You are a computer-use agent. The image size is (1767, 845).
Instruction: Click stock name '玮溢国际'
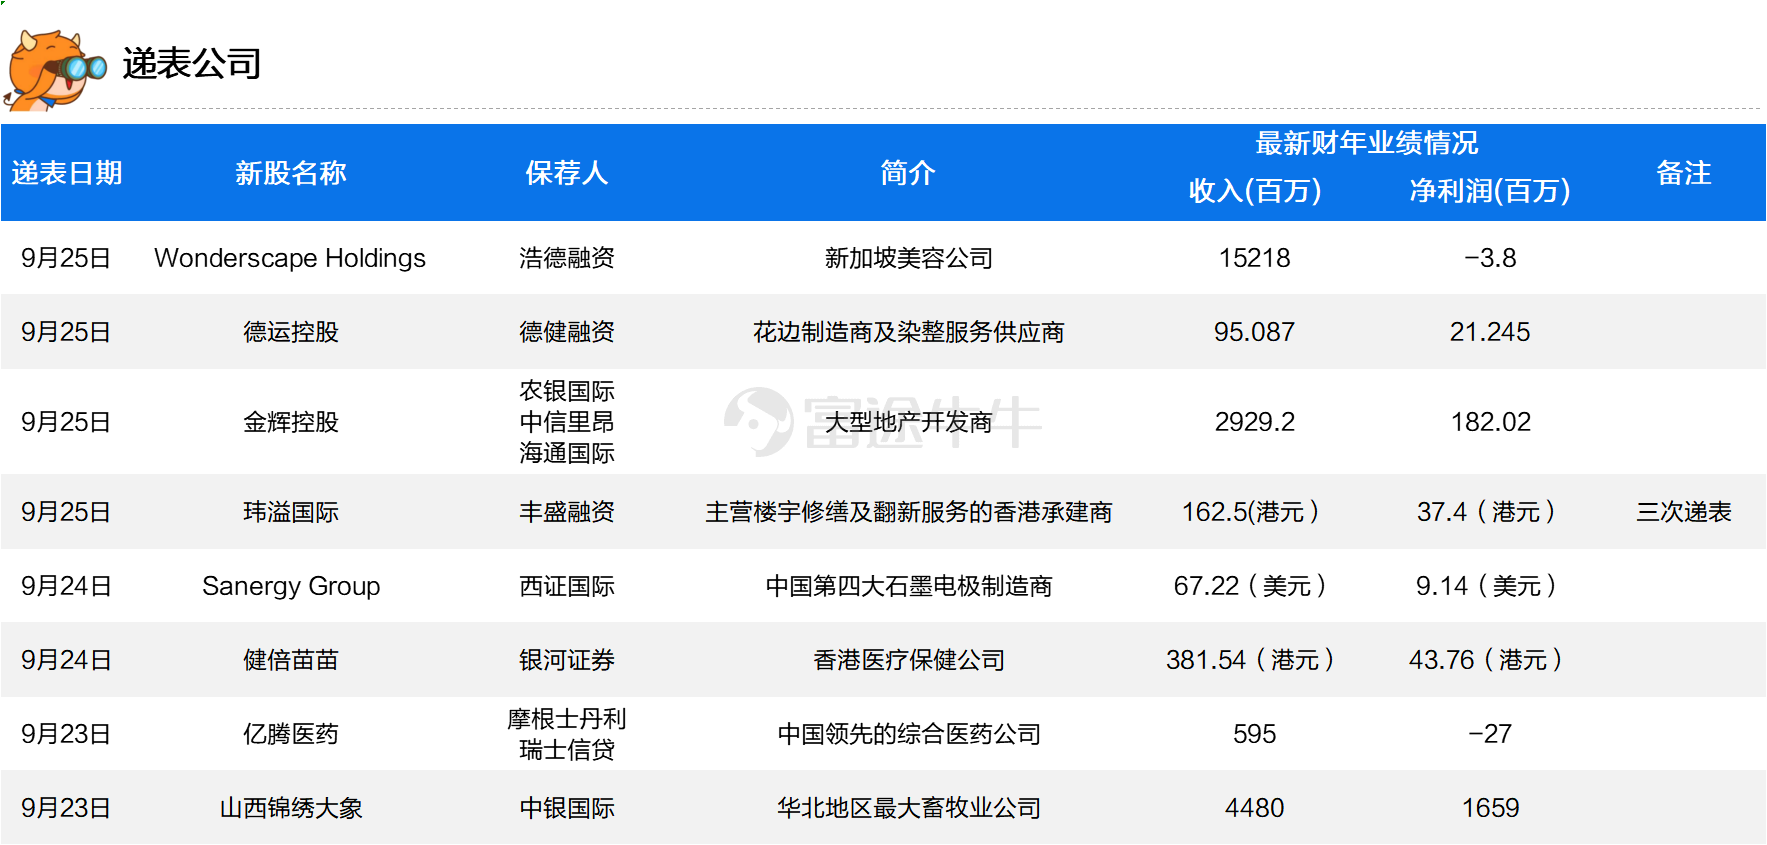tap(291, 512)
